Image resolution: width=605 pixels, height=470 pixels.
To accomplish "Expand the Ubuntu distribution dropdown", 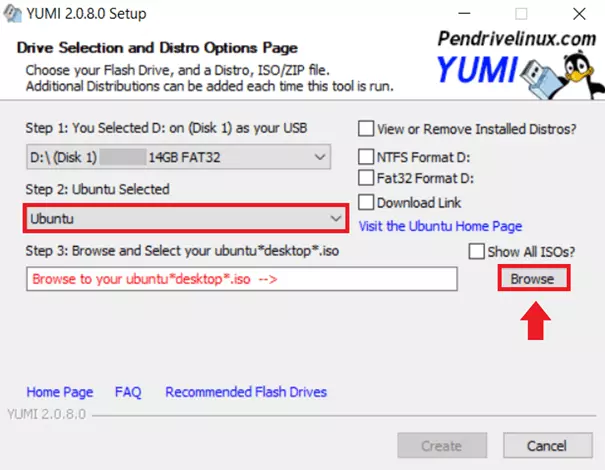I will point(186,218).
